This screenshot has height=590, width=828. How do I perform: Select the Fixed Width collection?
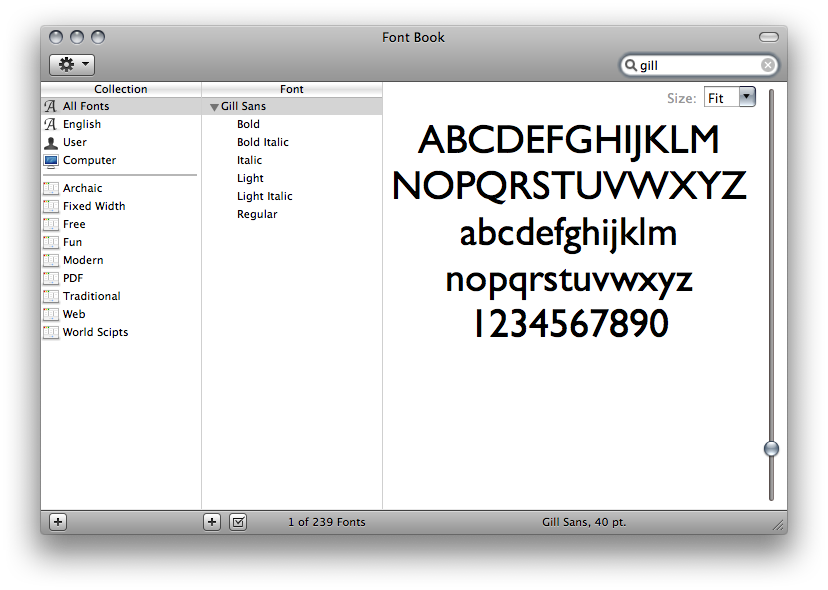click(51, 206)
